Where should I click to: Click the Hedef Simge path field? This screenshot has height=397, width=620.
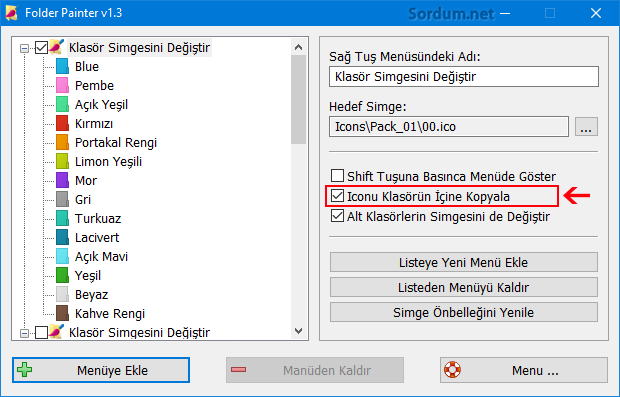(x=449, y=127)
